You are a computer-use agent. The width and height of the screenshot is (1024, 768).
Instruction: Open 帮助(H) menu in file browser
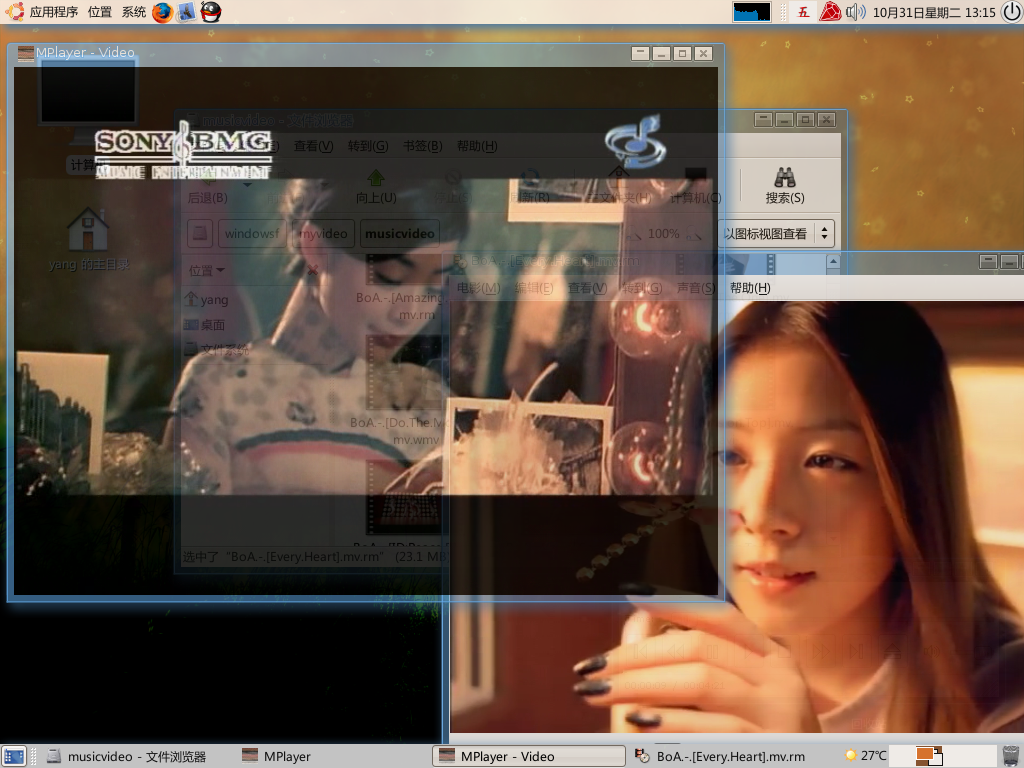(477, 146)
